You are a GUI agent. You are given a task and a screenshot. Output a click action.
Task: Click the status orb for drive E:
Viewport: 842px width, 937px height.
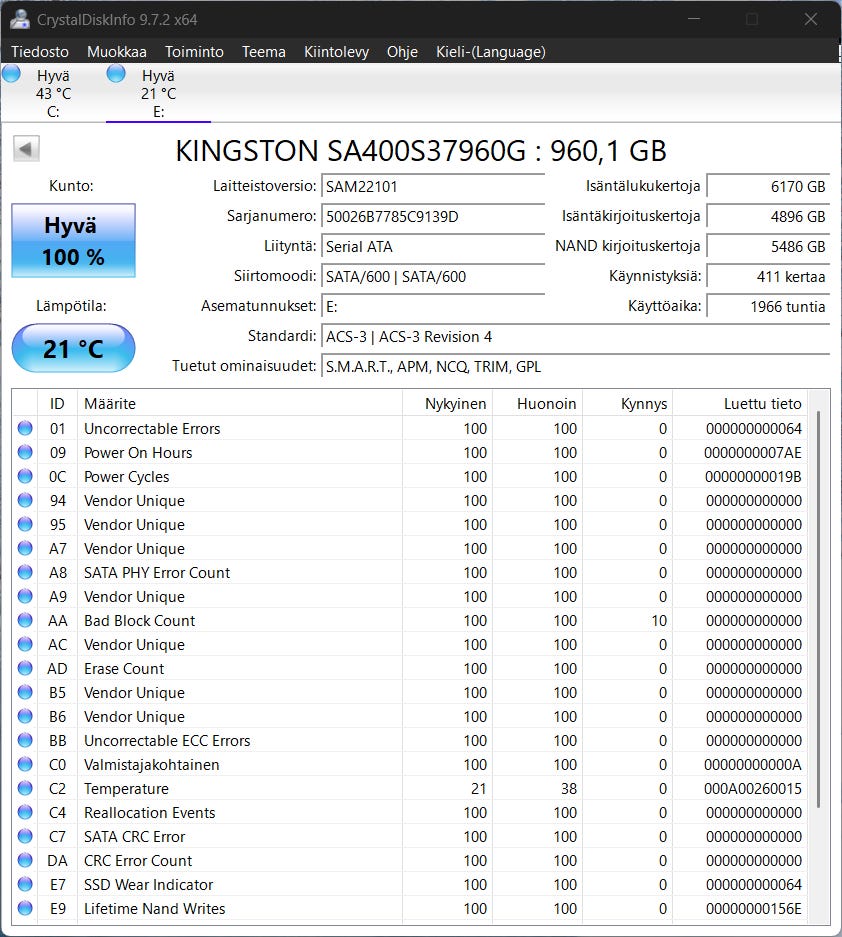[116, 74]
